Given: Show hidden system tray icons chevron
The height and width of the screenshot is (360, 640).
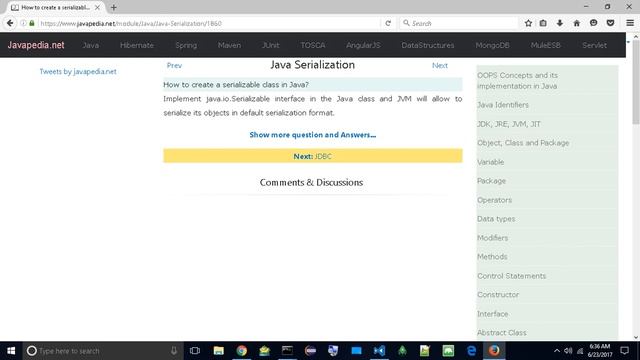Looking at the screenshot, I should [x=557, y=351].
